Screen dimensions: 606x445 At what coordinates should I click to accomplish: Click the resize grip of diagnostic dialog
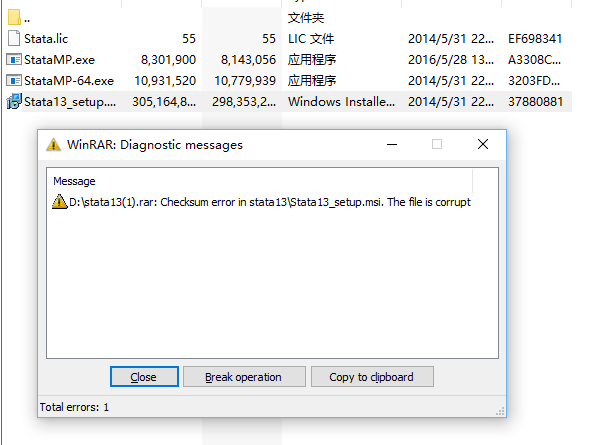500,411
